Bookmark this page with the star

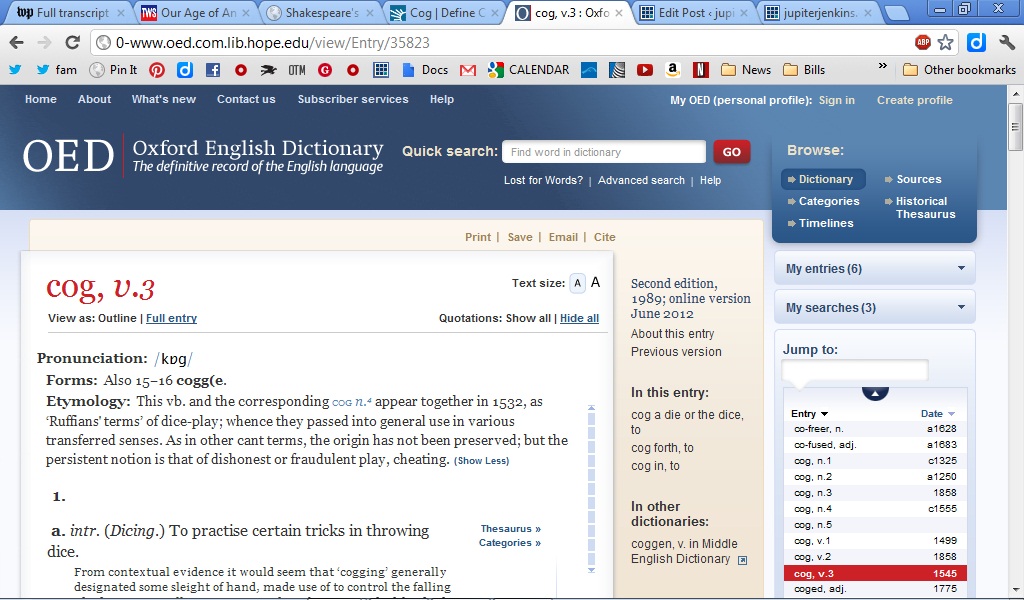(x=945, y=43)
